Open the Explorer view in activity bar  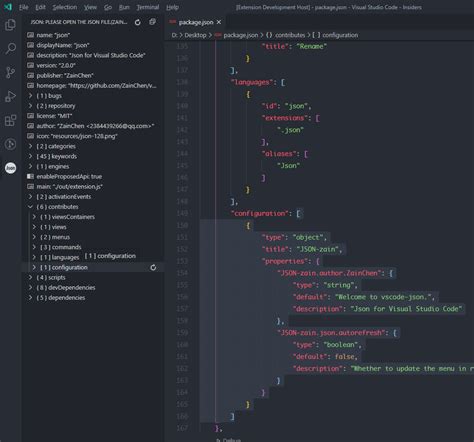click(x=10, y=25)
